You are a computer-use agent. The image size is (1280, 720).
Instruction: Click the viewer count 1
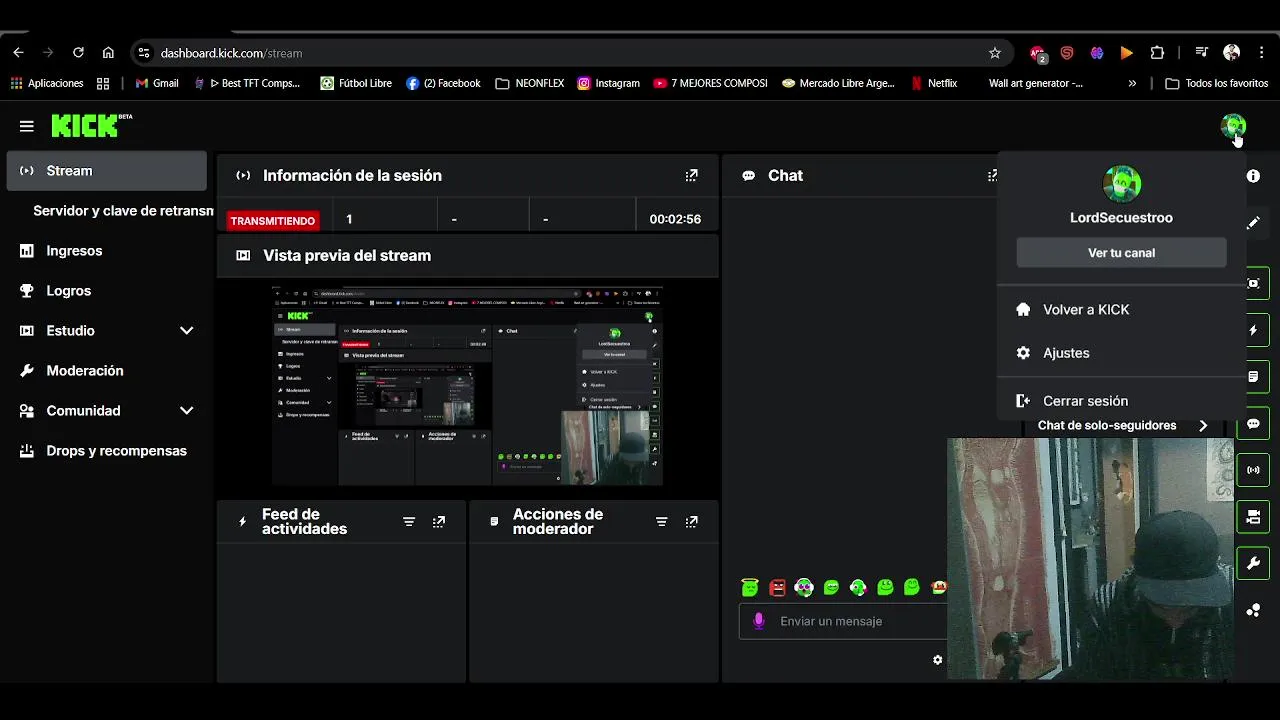point(349,219)
